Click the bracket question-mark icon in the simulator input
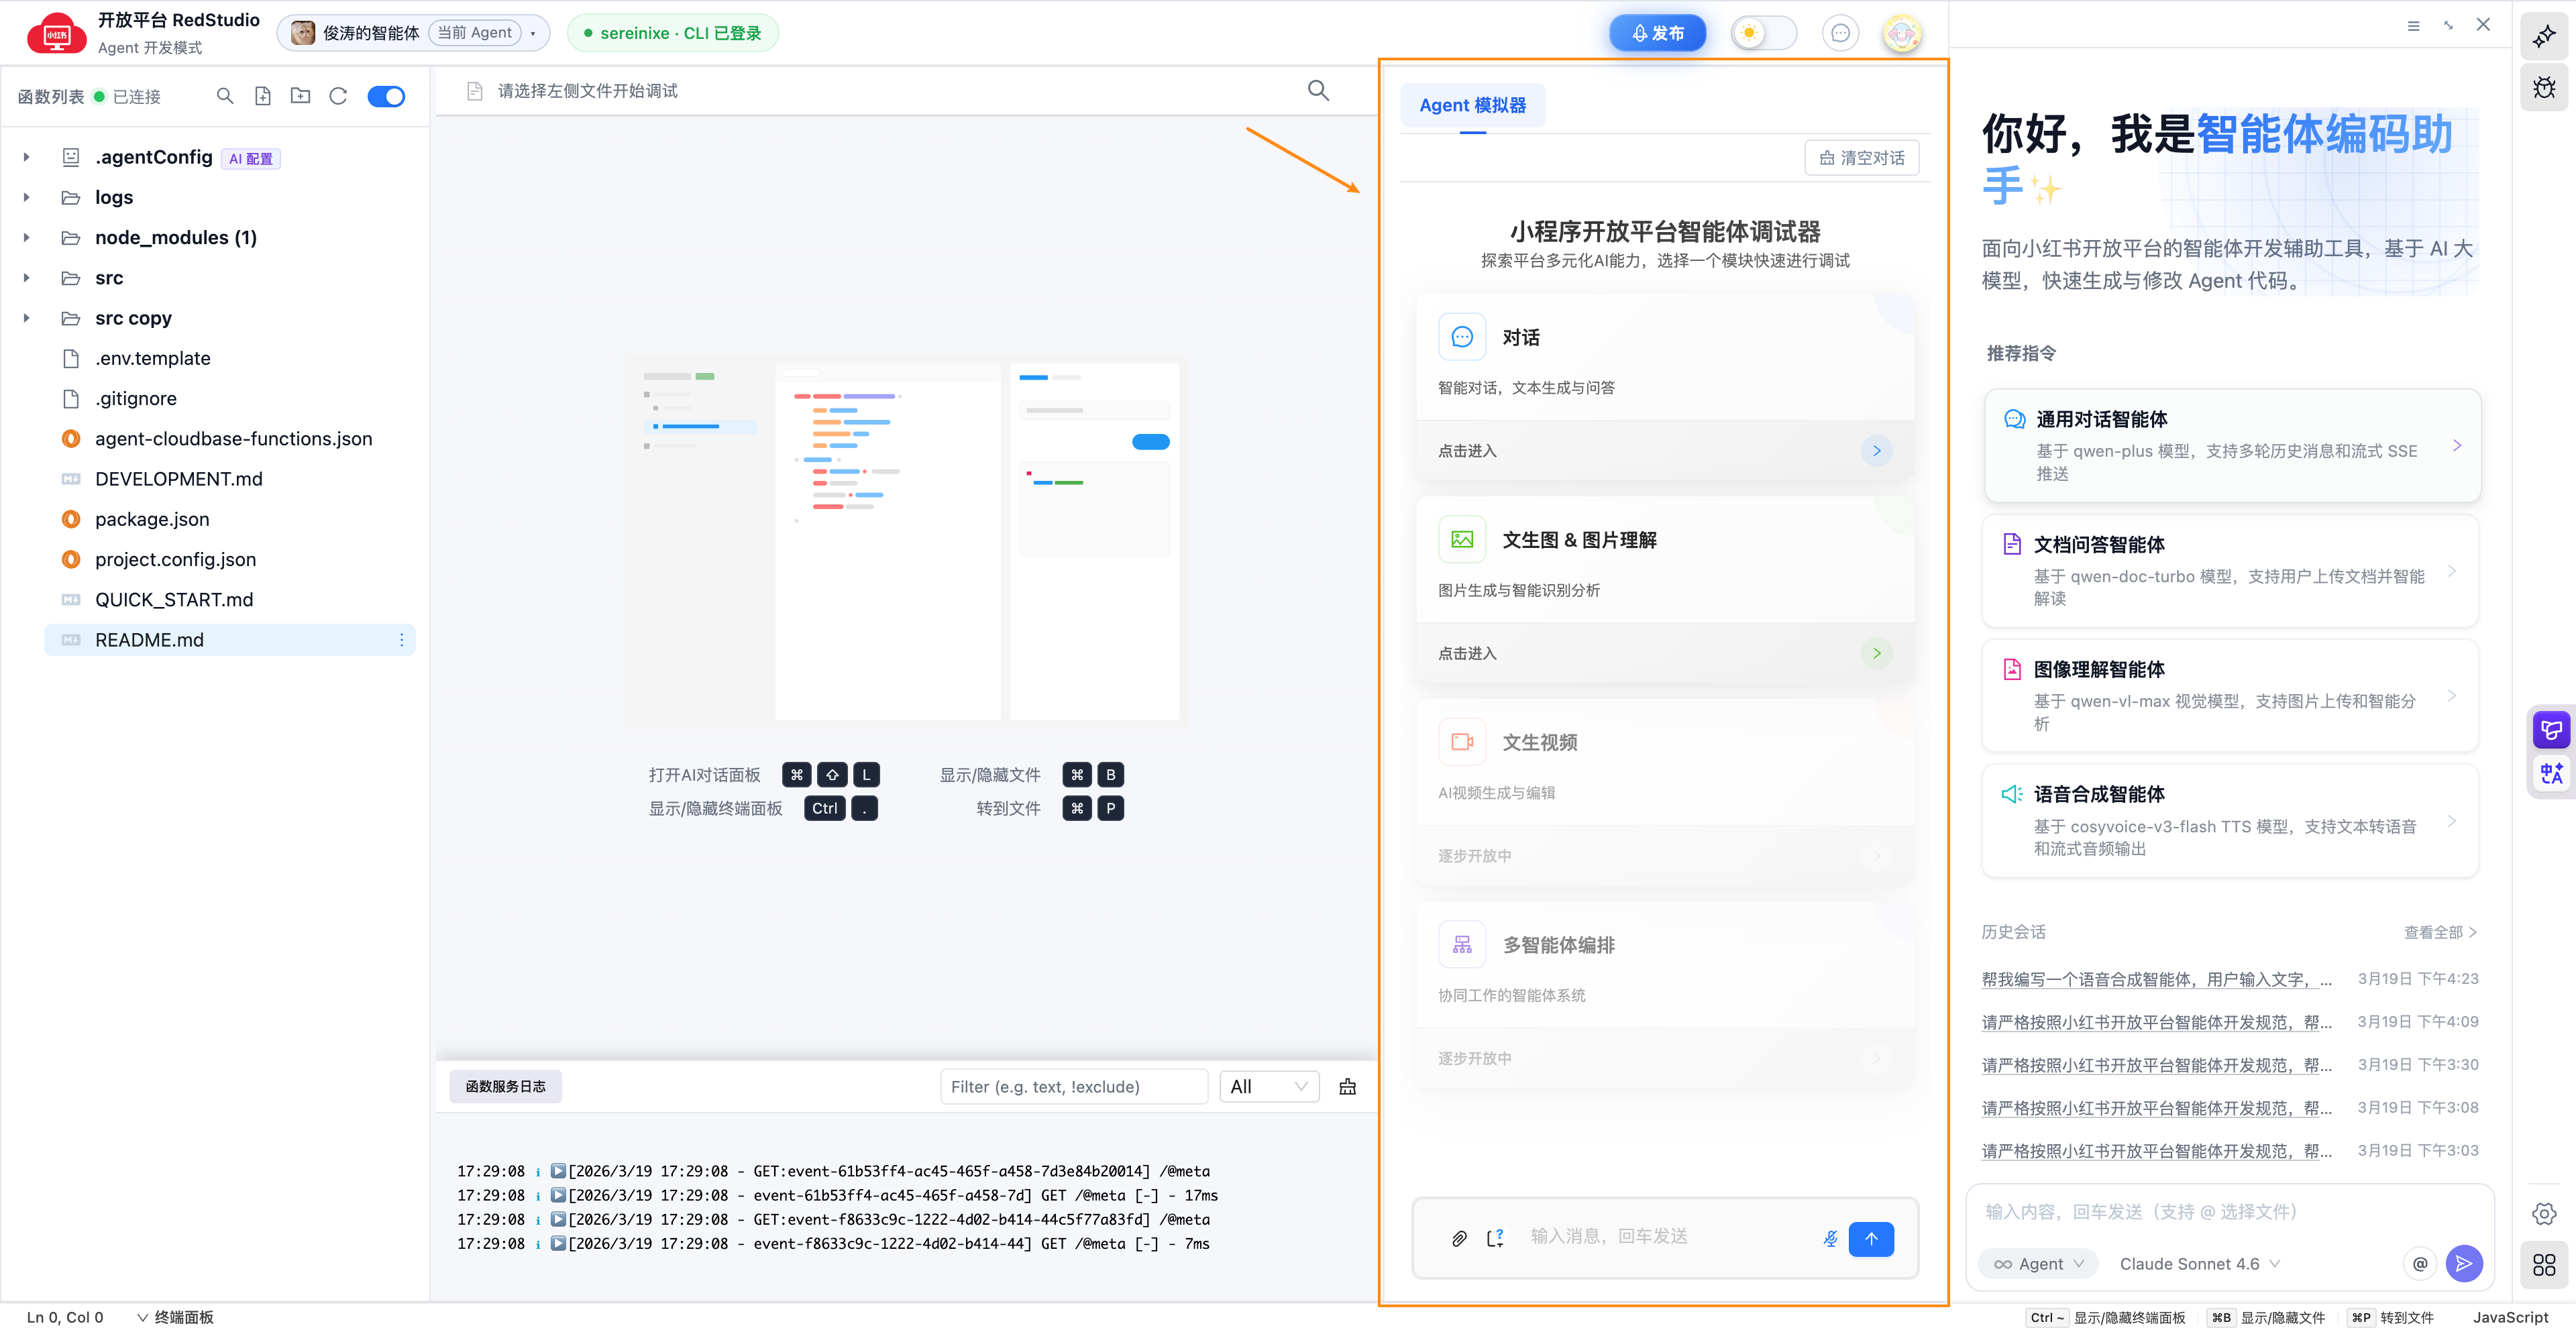2576x1332 pixels. click(1495, 1239)
